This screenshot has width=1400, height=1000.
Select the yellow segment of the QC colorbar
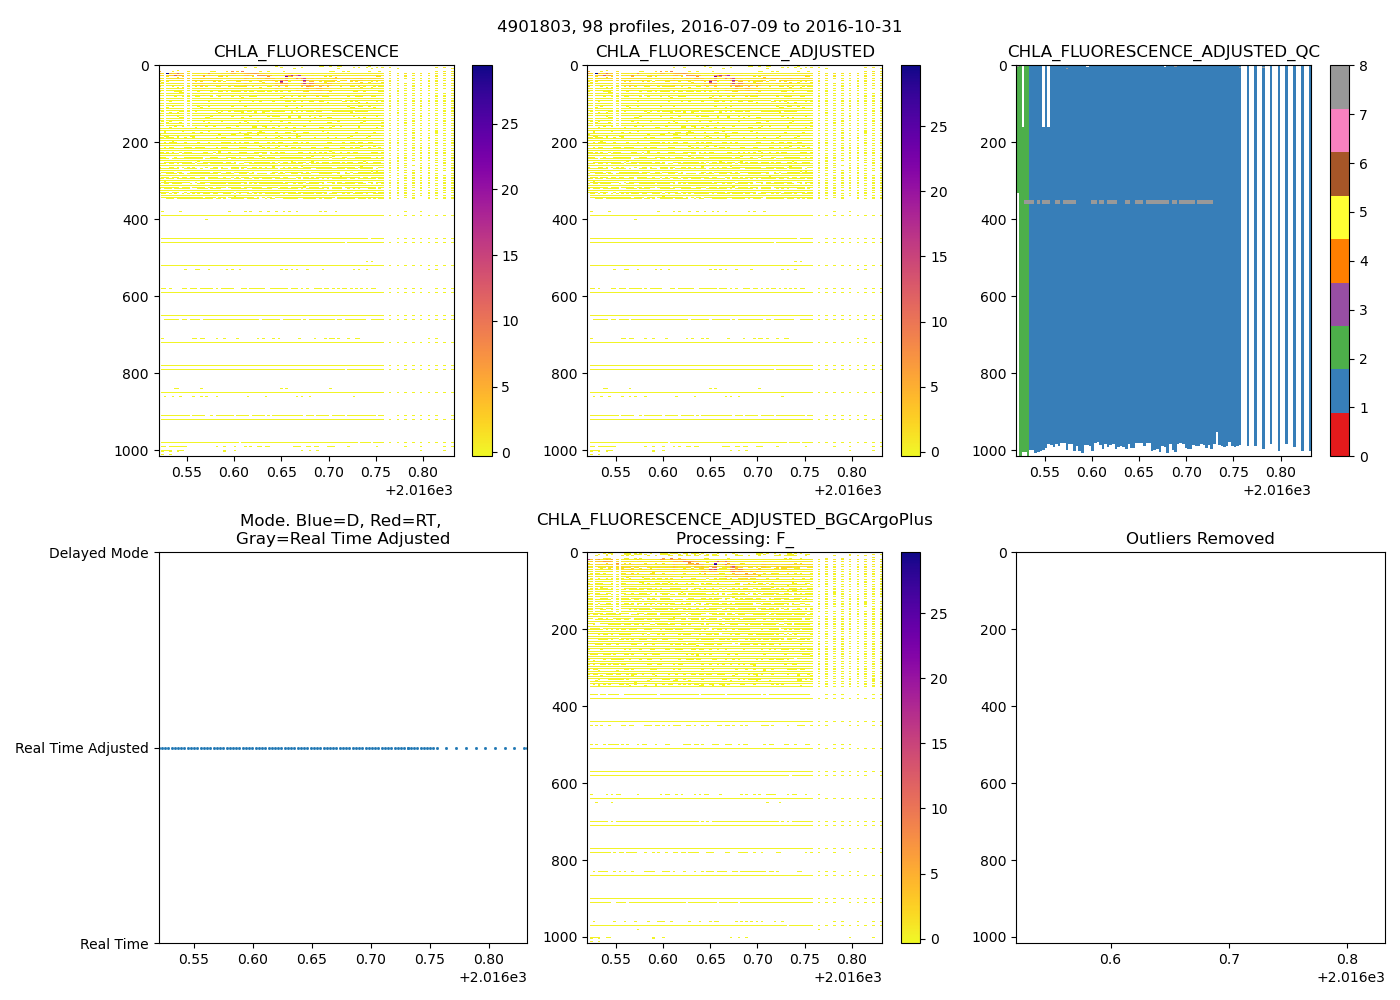pyautogui.click(x=1339, y=218)
